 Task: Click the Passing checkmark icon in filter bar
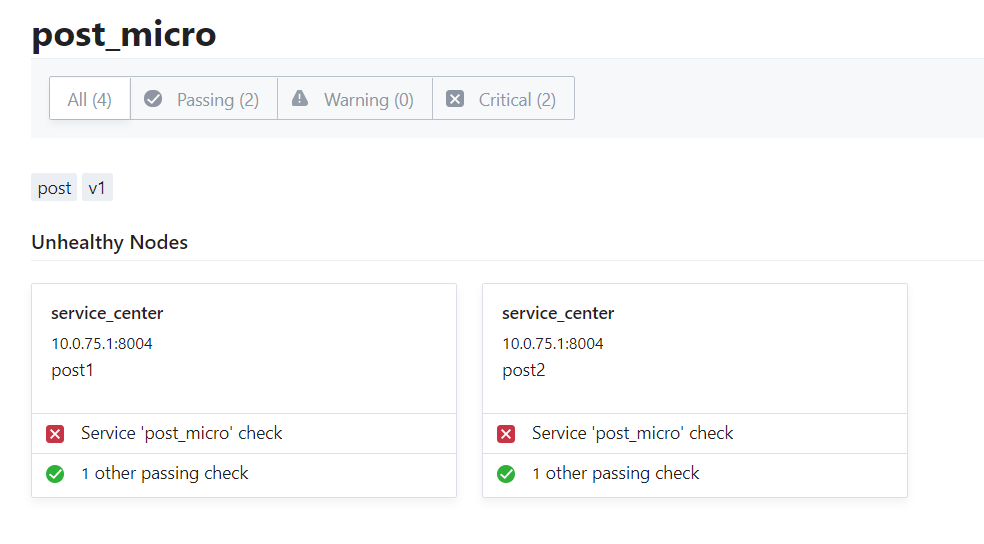pos(153,99)
